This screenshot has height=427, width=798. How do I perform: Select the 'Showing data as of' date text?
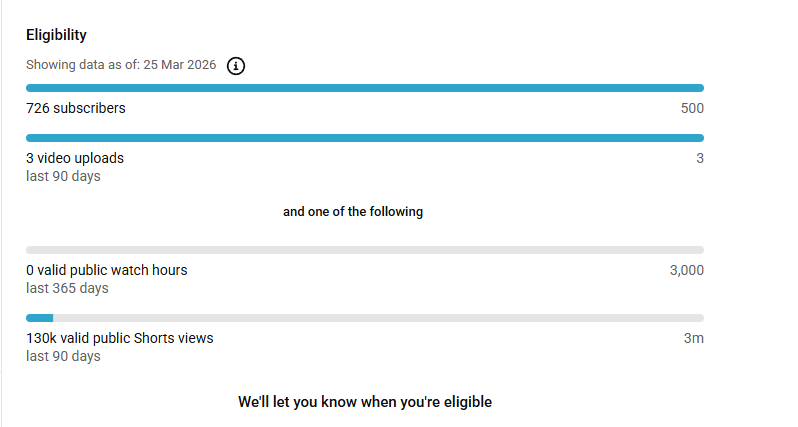click(x=122, y=66)
